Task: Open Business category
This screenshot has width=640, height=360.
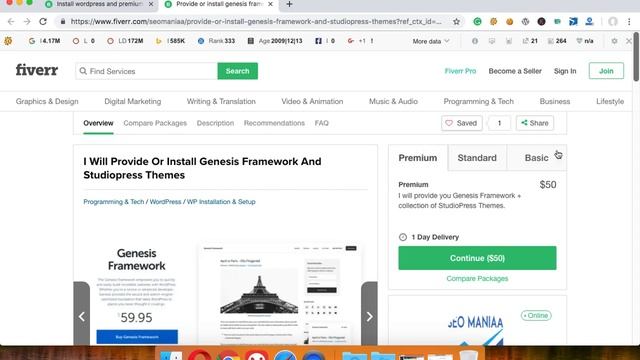Action: click(555, 101)
